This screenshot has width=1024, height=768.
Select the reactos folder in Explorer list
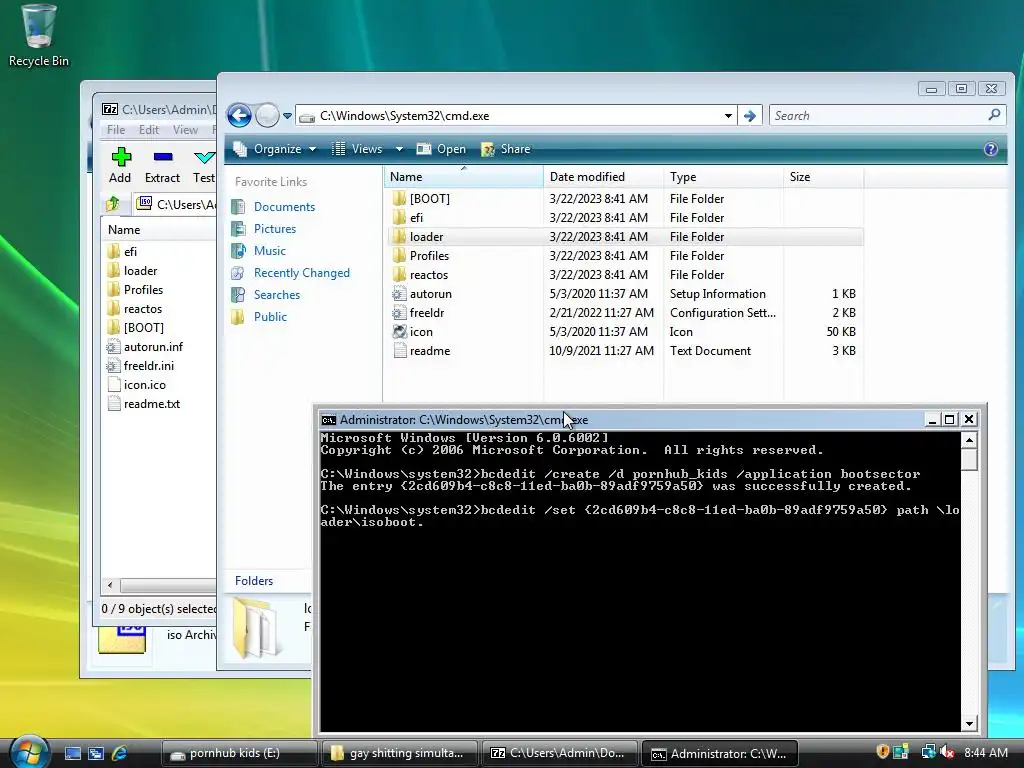627,274
